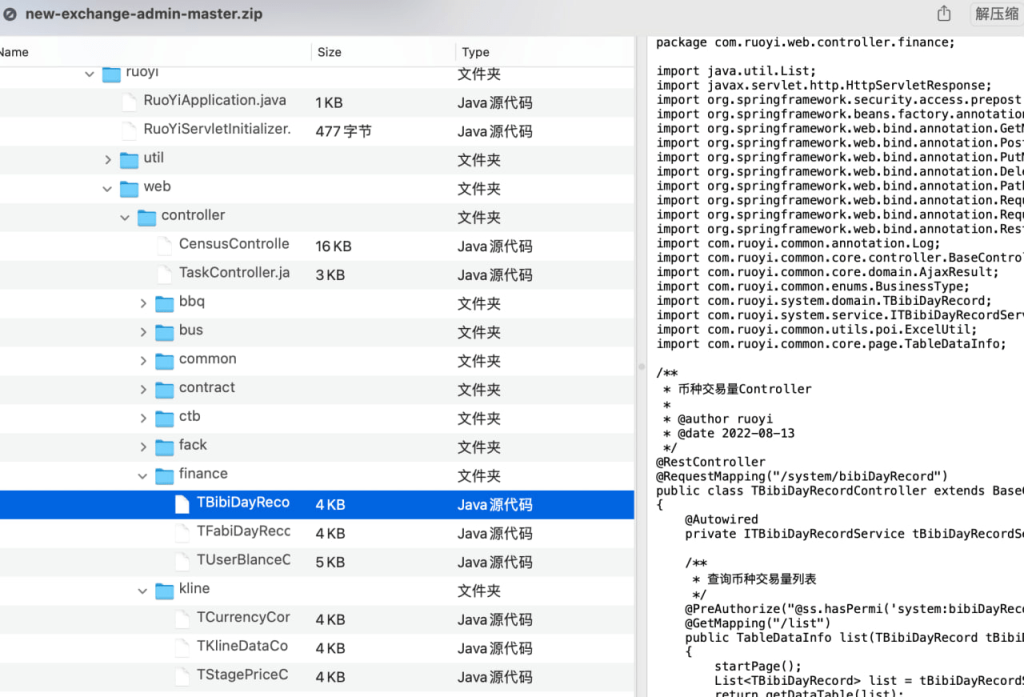Click the RuoYiApplication.java file icon
This screenshot has width=1024, height=697.
click(127, 101)
